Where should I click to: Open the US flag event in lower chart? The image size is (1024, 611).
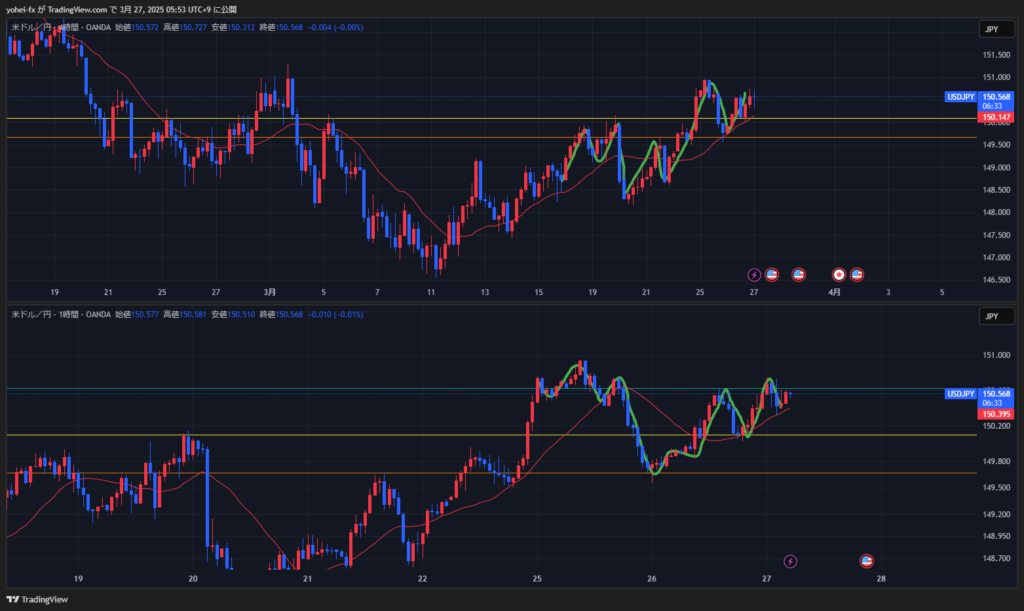tap(866, 561)
